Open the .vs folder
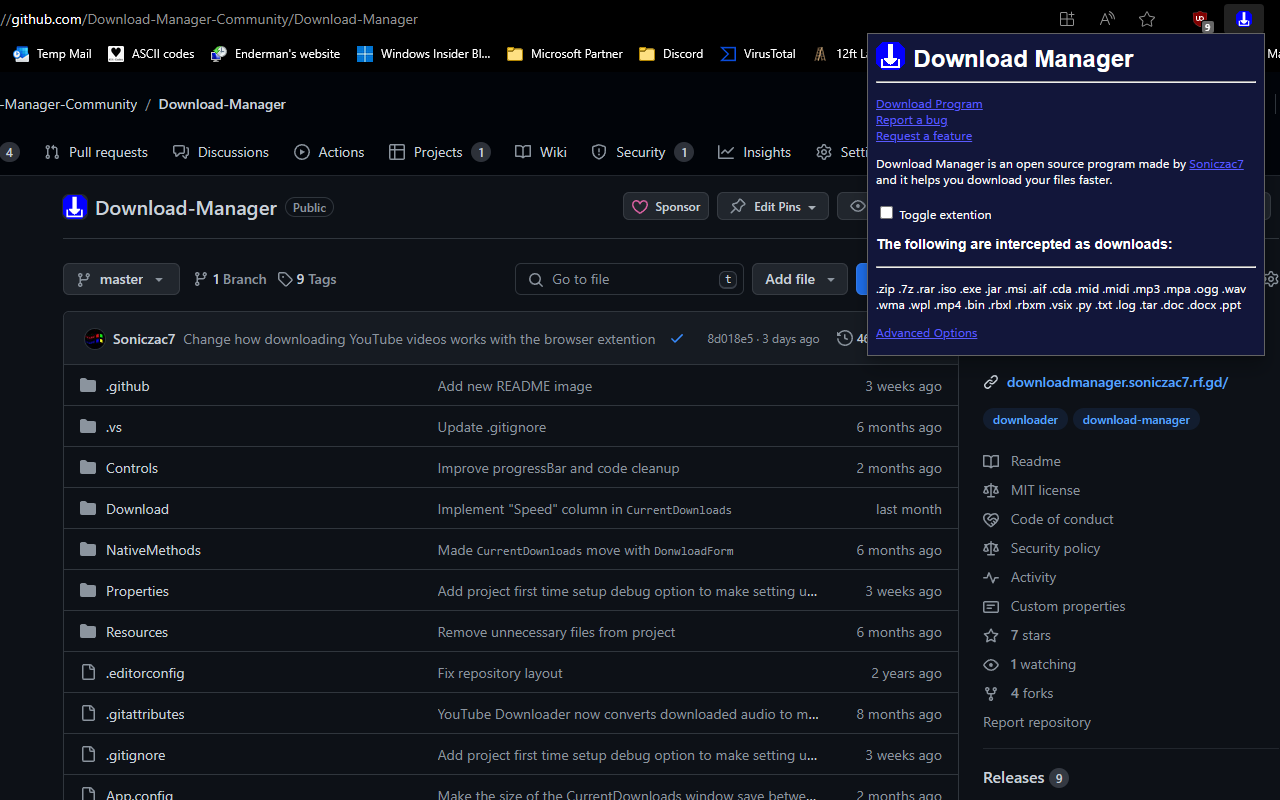Image resolution: width=1280 pixels, height=800 pixels. (x=114, y=427)
